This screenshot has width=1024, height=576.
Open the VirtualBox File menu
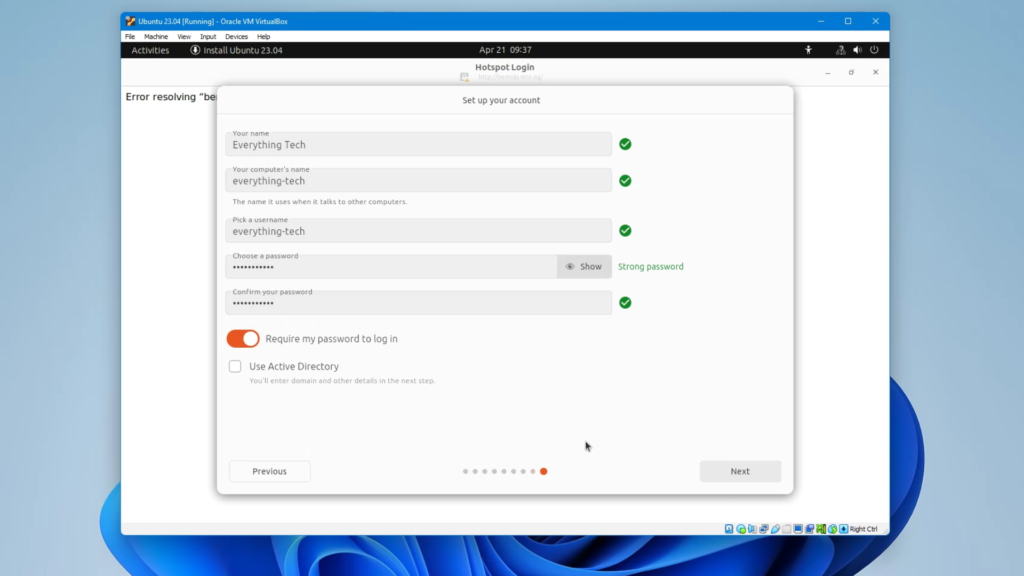[130, 37]
